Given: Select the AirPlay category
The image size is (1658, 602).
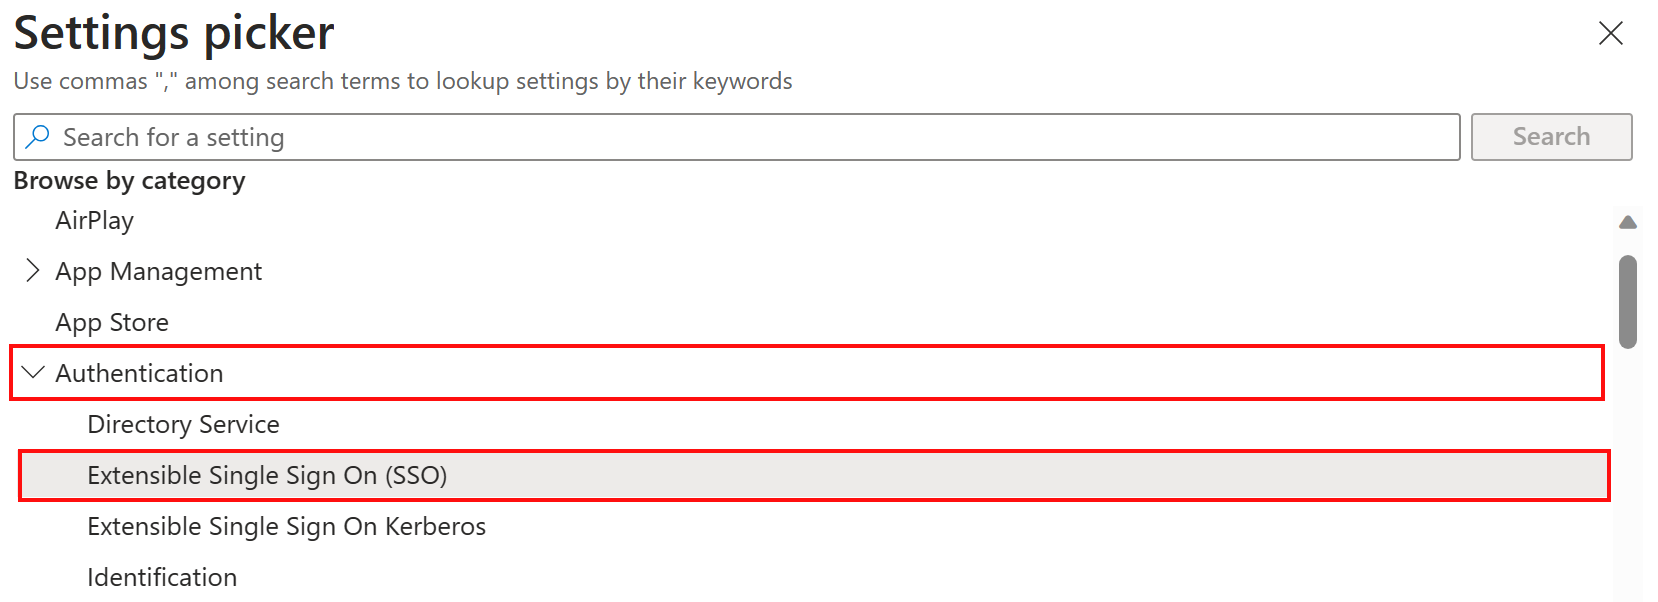Looking at the screenshot, I should click(94, 220).
